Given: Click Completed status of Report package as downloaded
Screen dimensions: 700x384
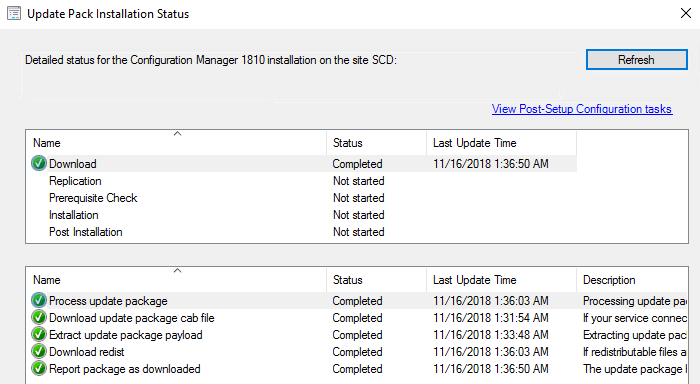Looking at the screenshot, I should click(x=358, y=369).
